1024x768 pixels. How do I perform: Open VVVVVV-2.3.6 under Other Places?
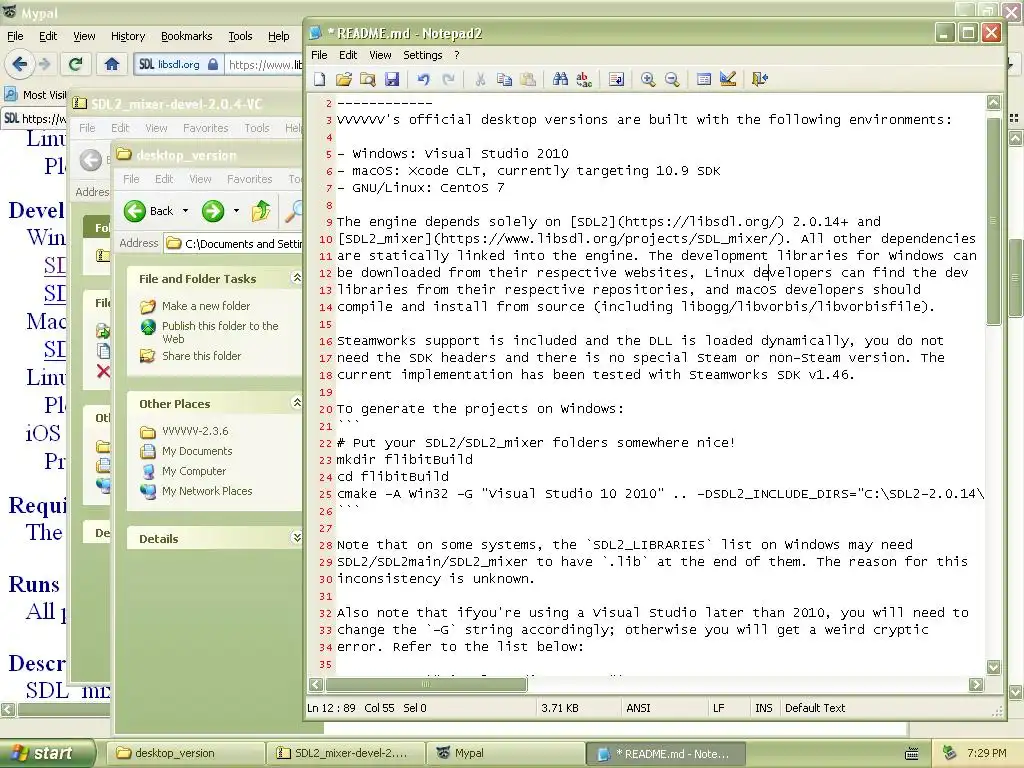tap(195, 431)
